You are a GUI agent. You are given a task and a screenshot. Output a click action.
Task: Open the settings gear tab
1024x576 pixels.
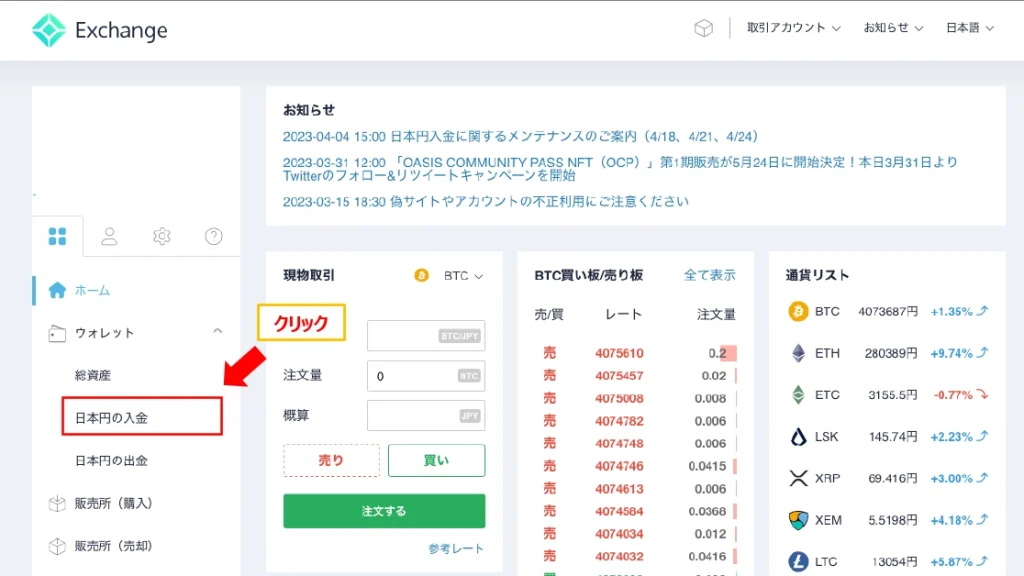pos(162,236)
